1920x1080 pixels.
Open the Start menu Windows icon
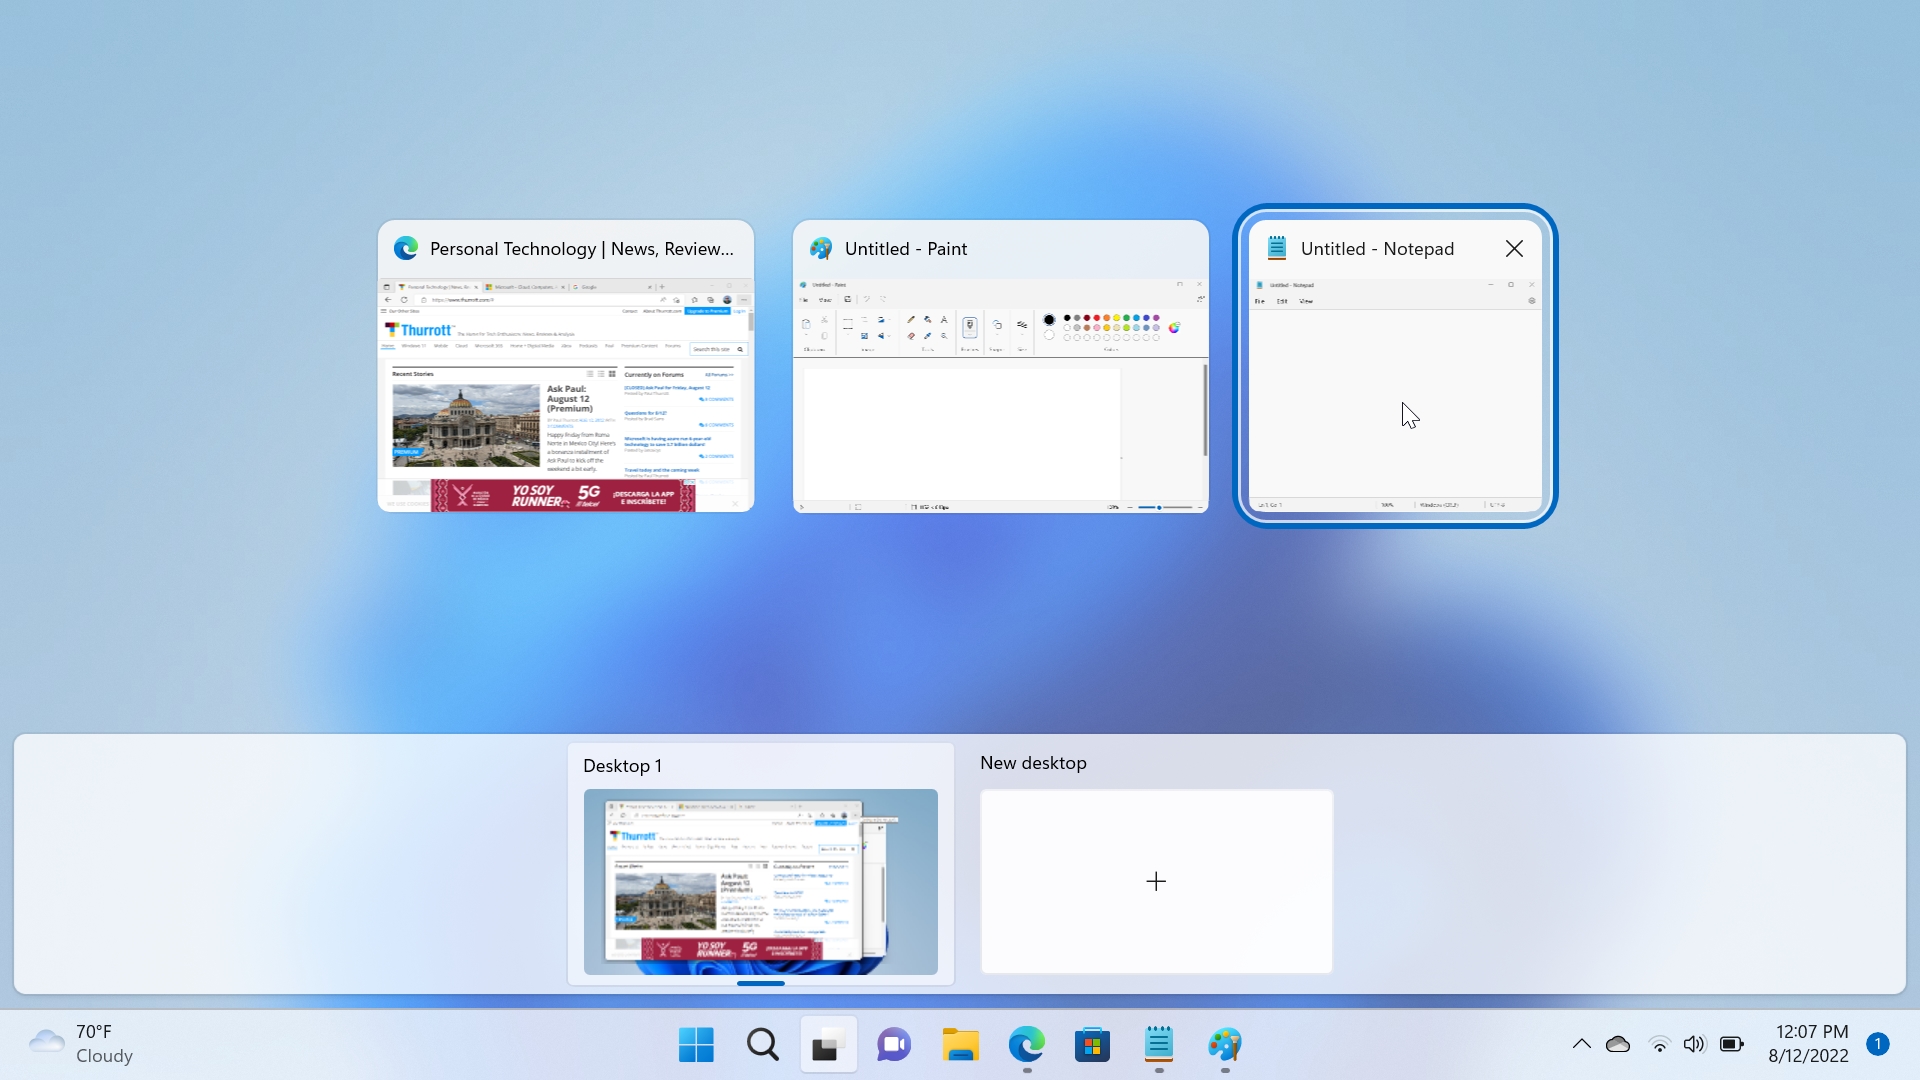pyautogui.click(x=696, y=1045)
